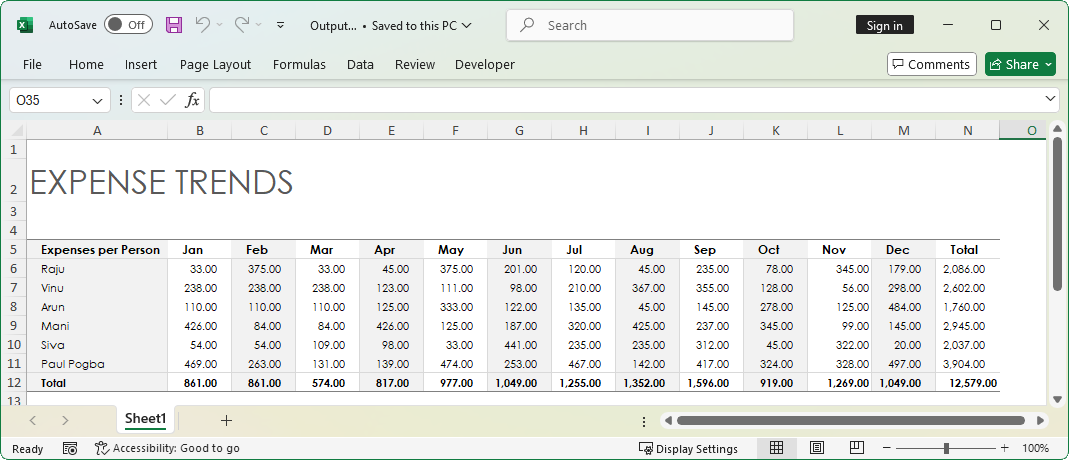This screenshot has width=1069, height=460.
Task: Open the Page Layout ribbon tab
Action: [x=215, y=64]
